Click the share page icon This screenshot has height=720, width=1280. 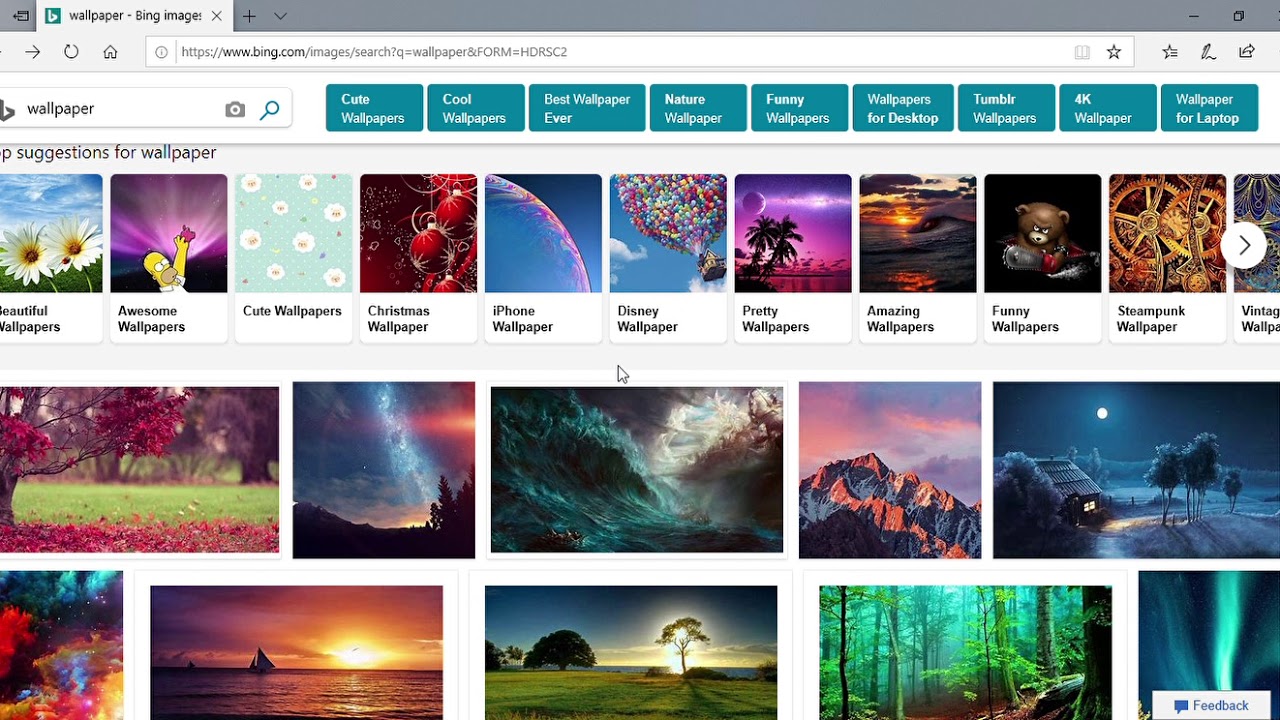(1246, 52)
